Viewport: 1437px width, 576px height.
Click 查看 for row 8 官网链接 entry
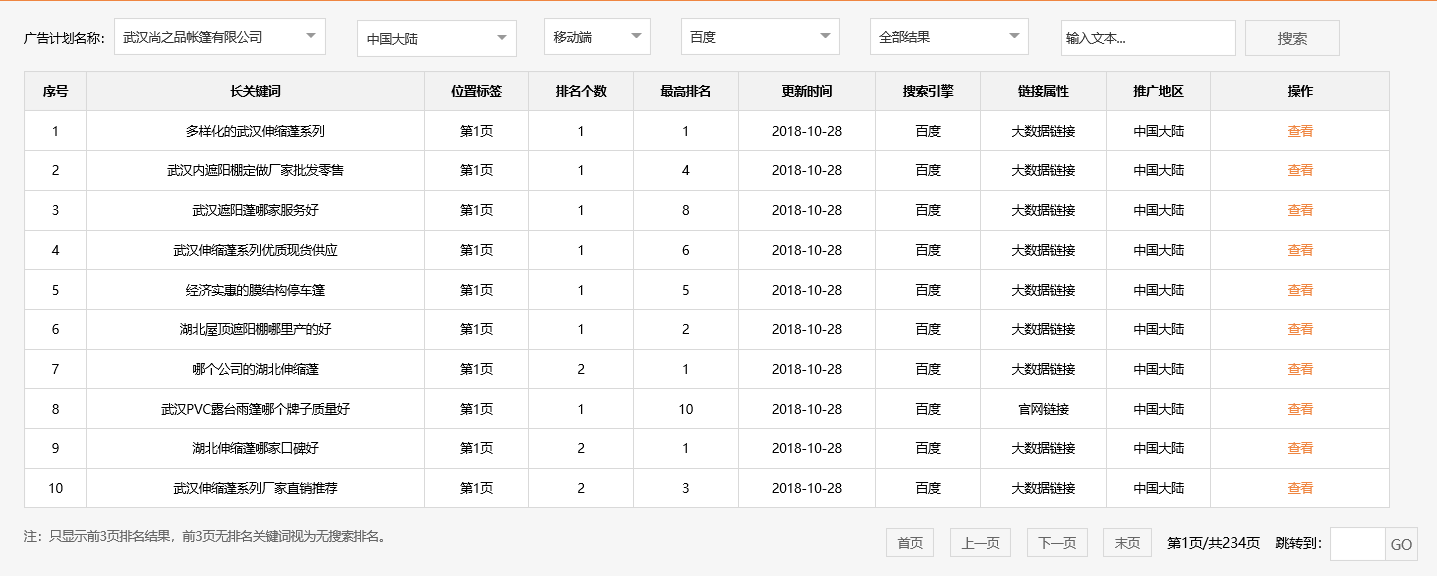pyautogui.click(x=1299, y=409)
